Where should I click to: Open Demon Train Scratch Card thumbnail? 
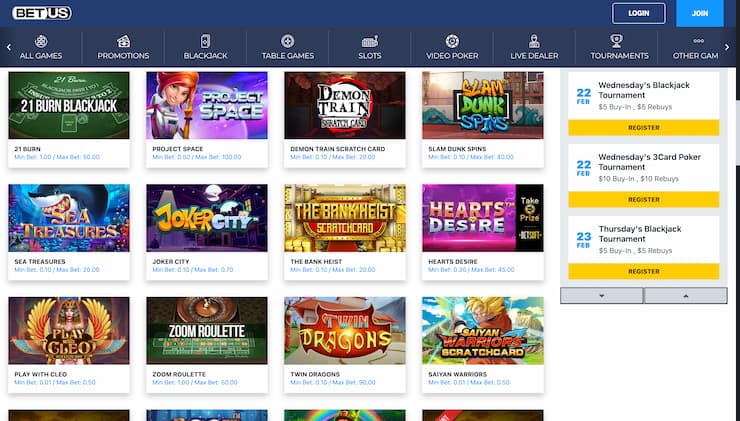pyautogui.click(x=345, y=105)
